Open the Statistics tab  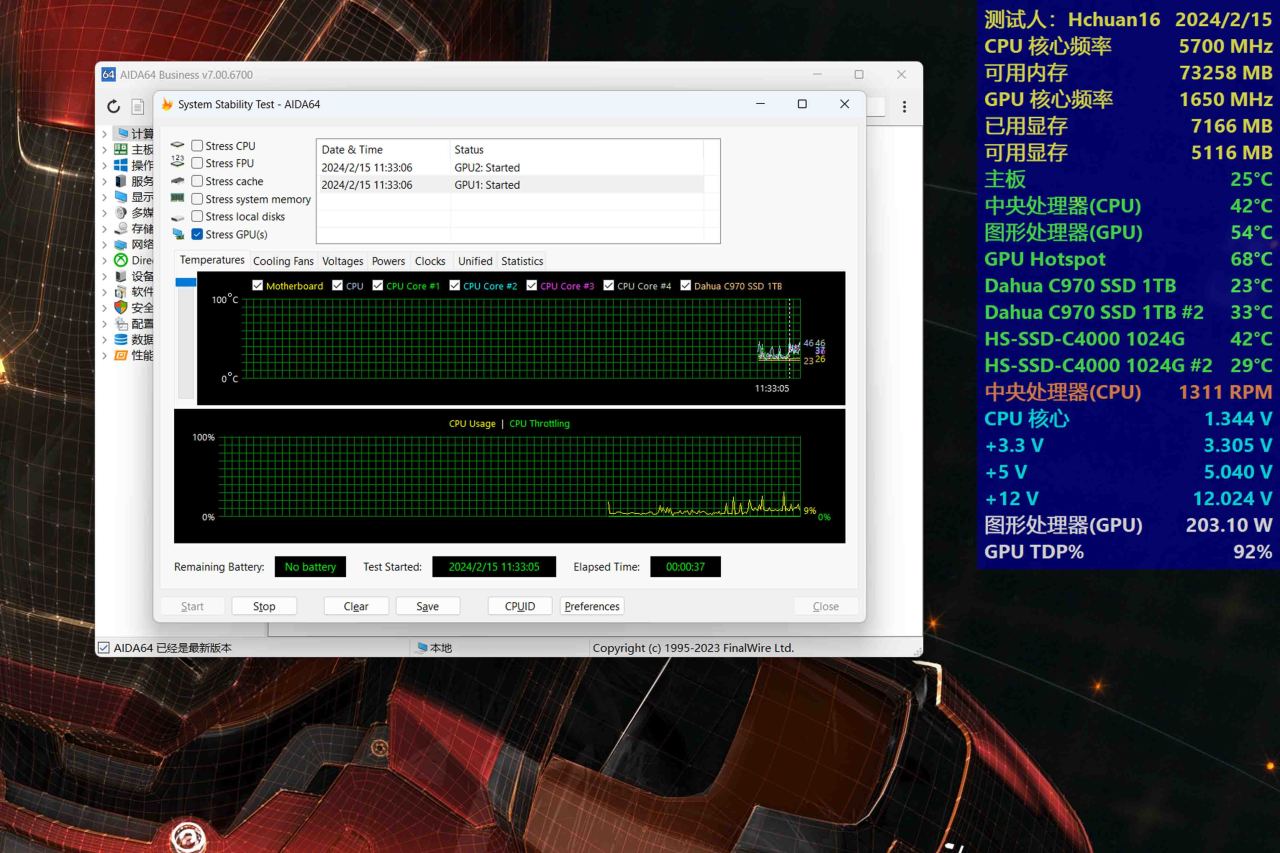pyautogui.click(x=522, y=261)
